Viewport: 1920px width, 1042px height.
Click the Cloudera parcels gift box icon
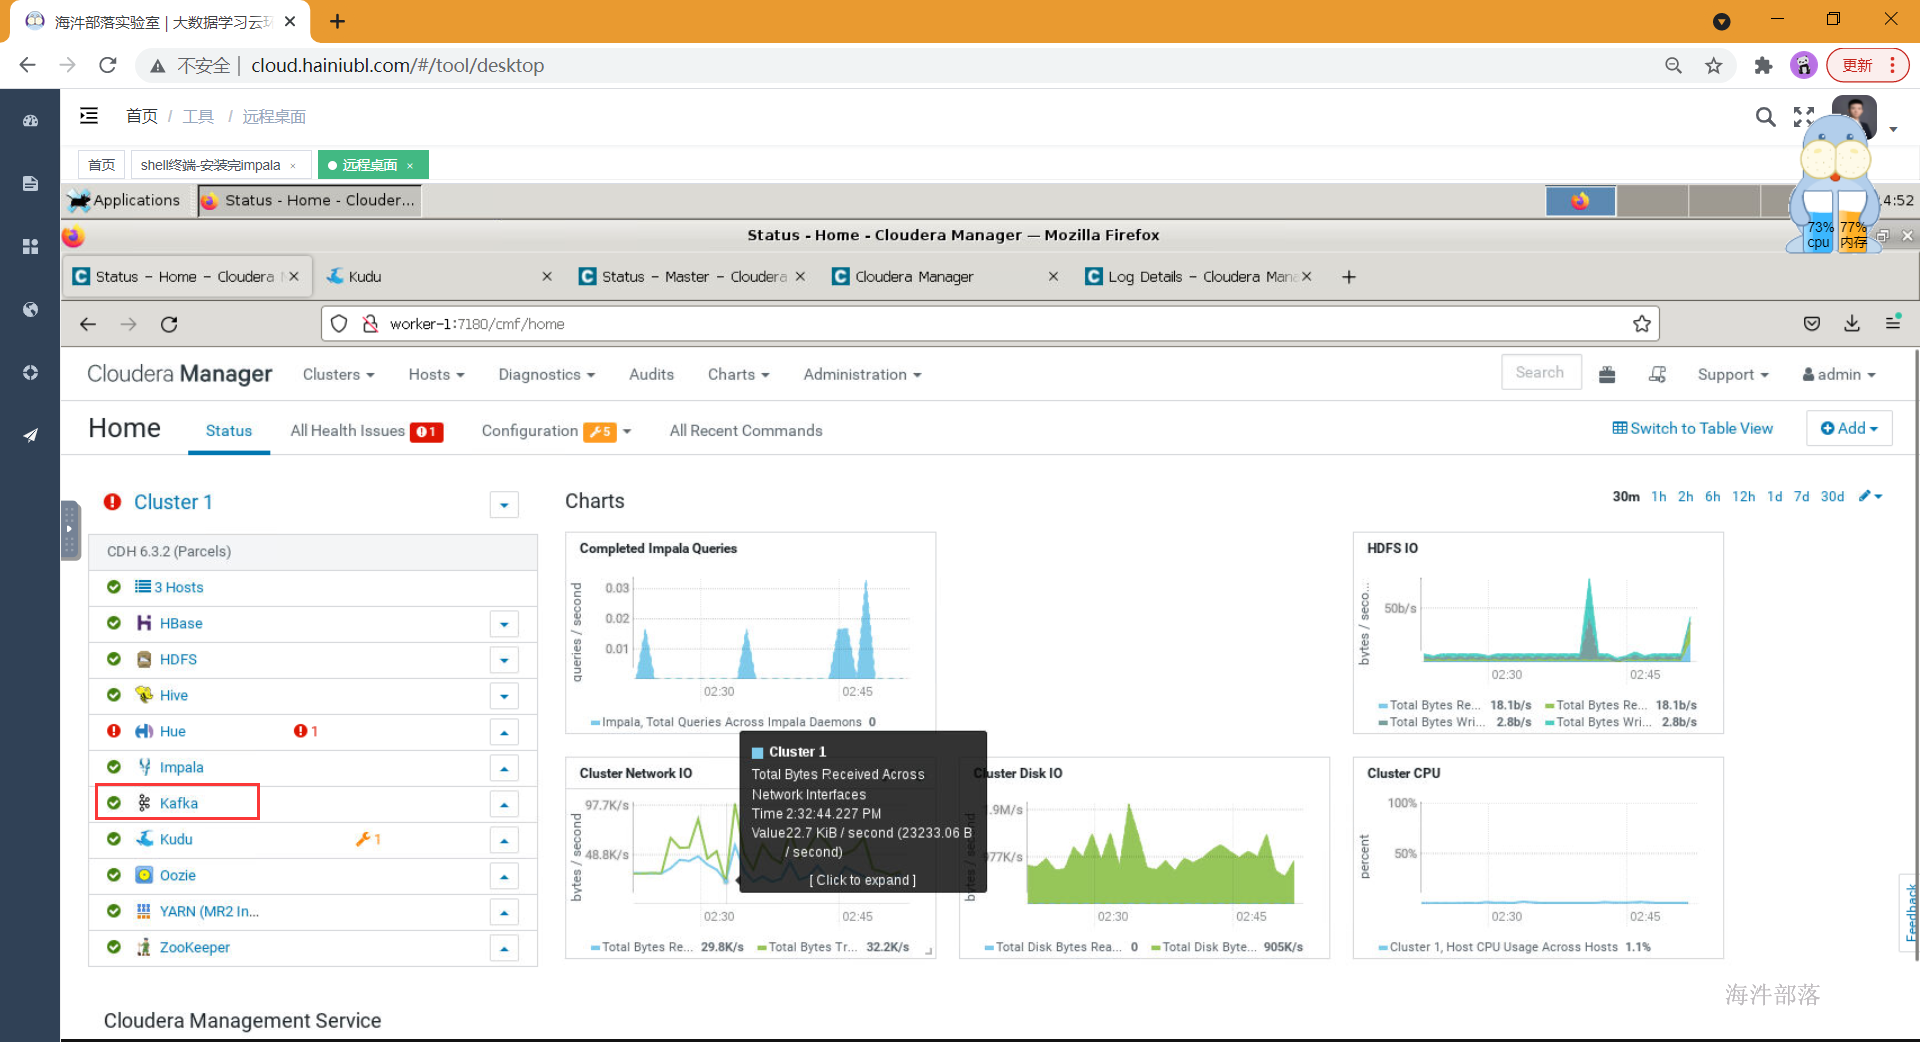(1607, 374)
